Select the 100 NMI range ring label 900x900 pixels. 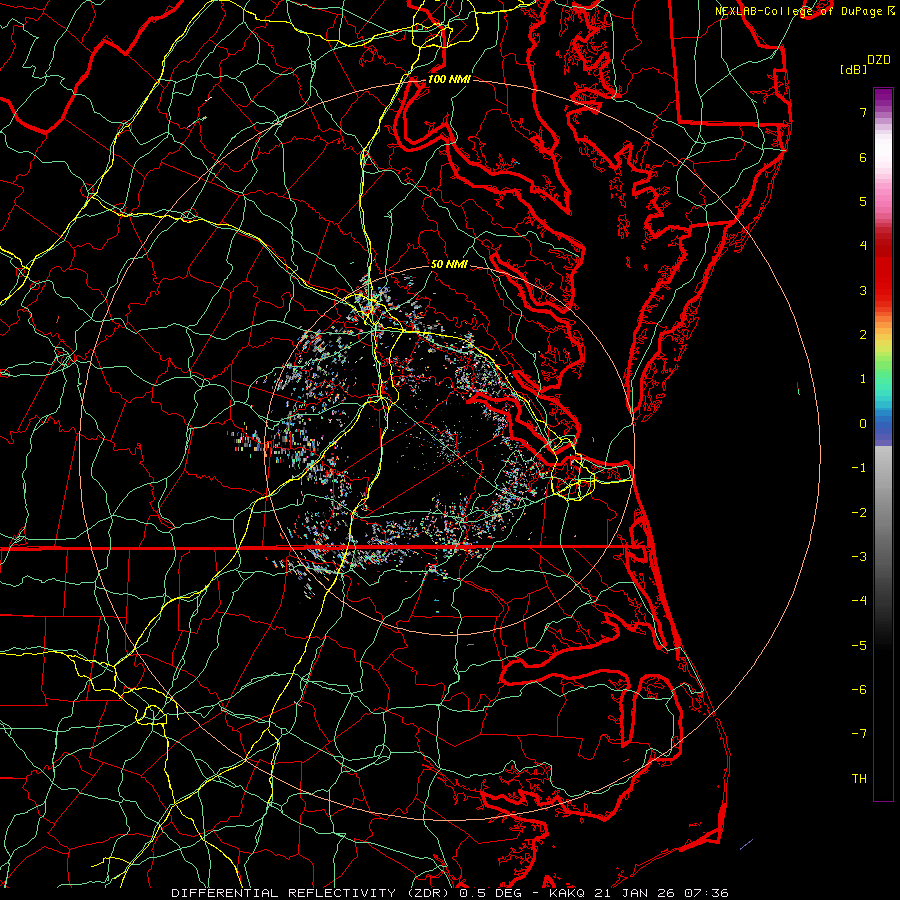coord(448,79)
